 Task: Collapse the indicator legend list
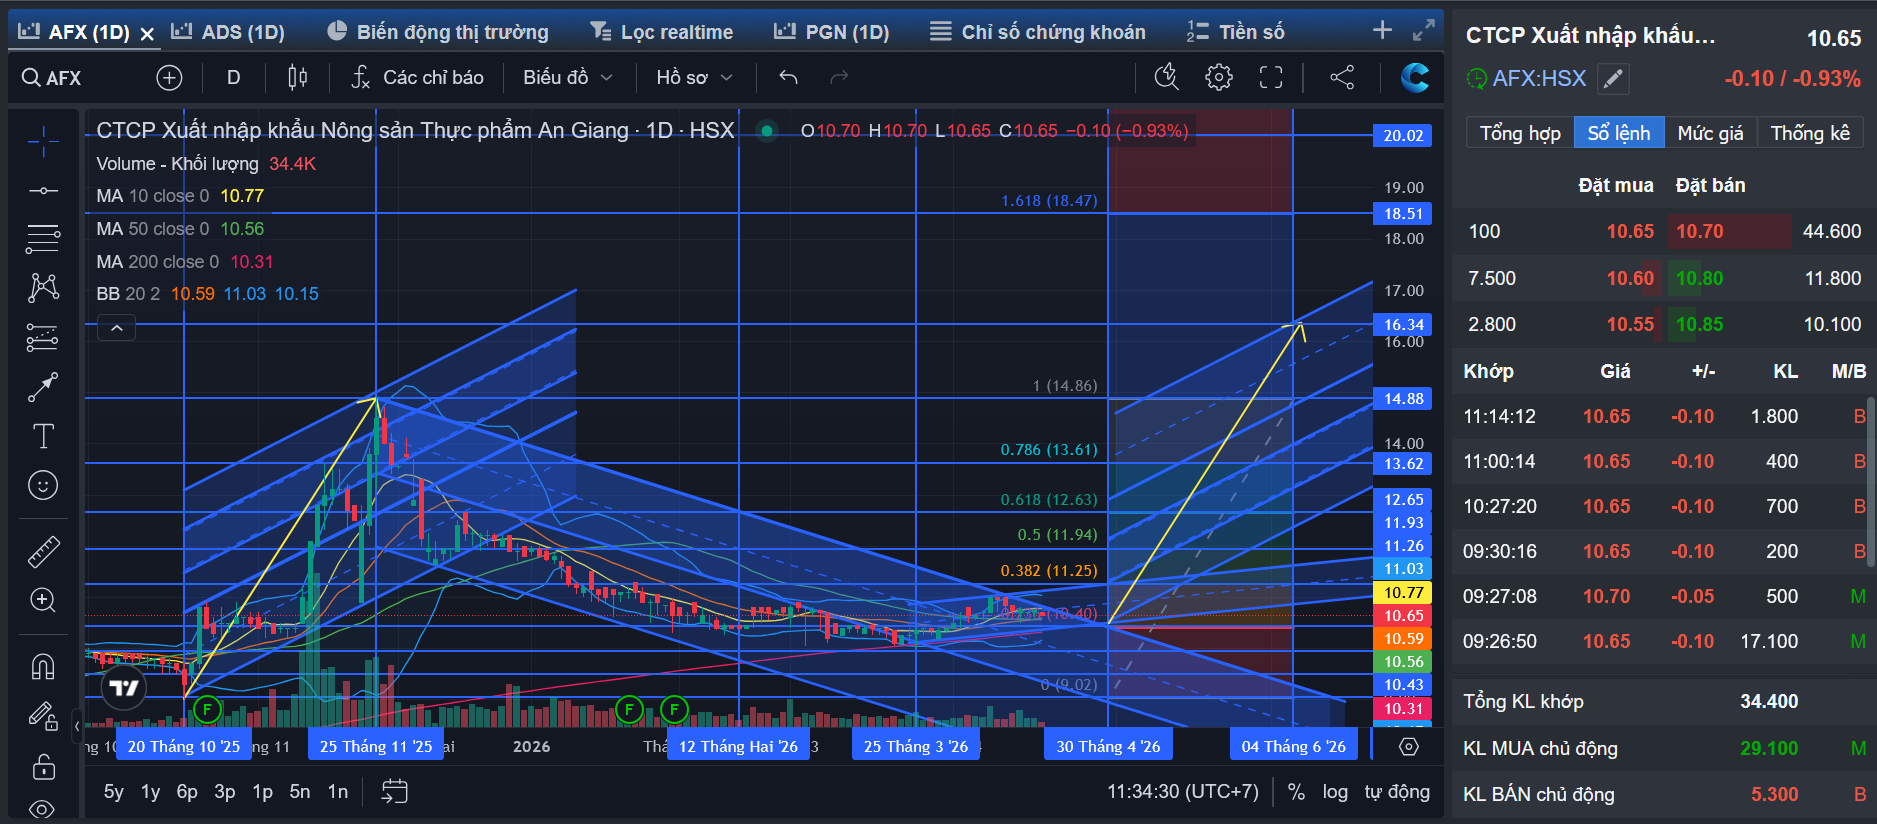click(x=117, y=328)
